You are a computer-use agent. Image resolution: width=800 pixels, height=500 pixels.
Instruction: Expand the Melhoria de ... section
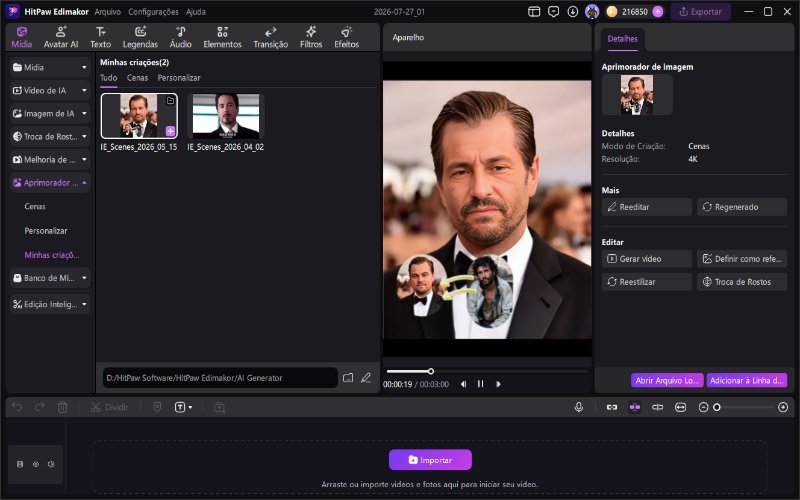coord(50,160)
